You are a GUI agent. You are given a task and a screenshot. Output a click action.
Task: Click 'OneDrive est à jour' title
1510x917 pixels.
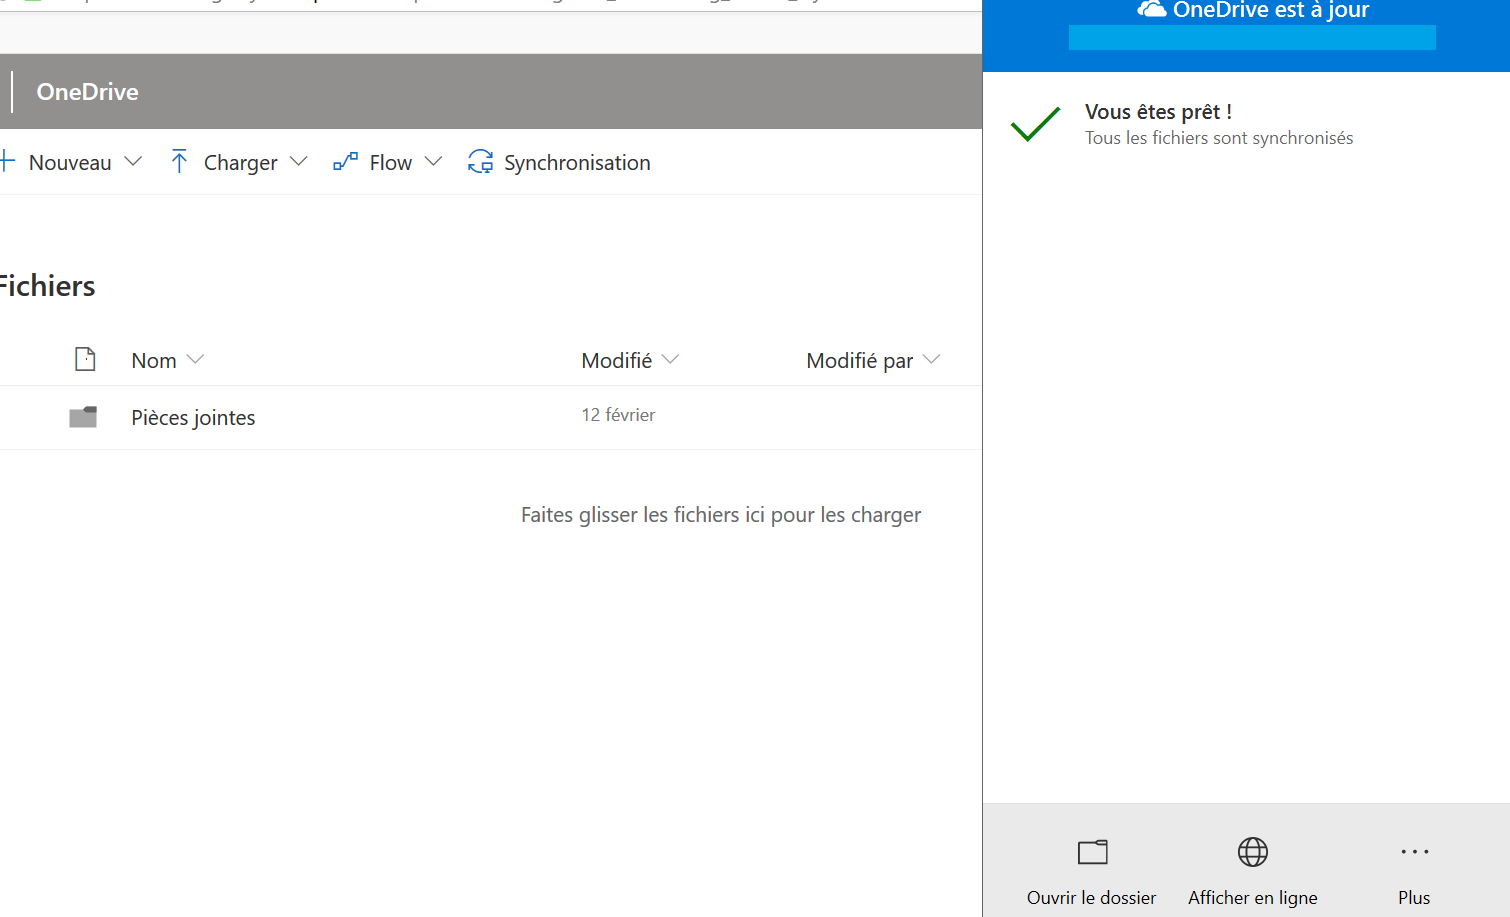pos(1271,10)
